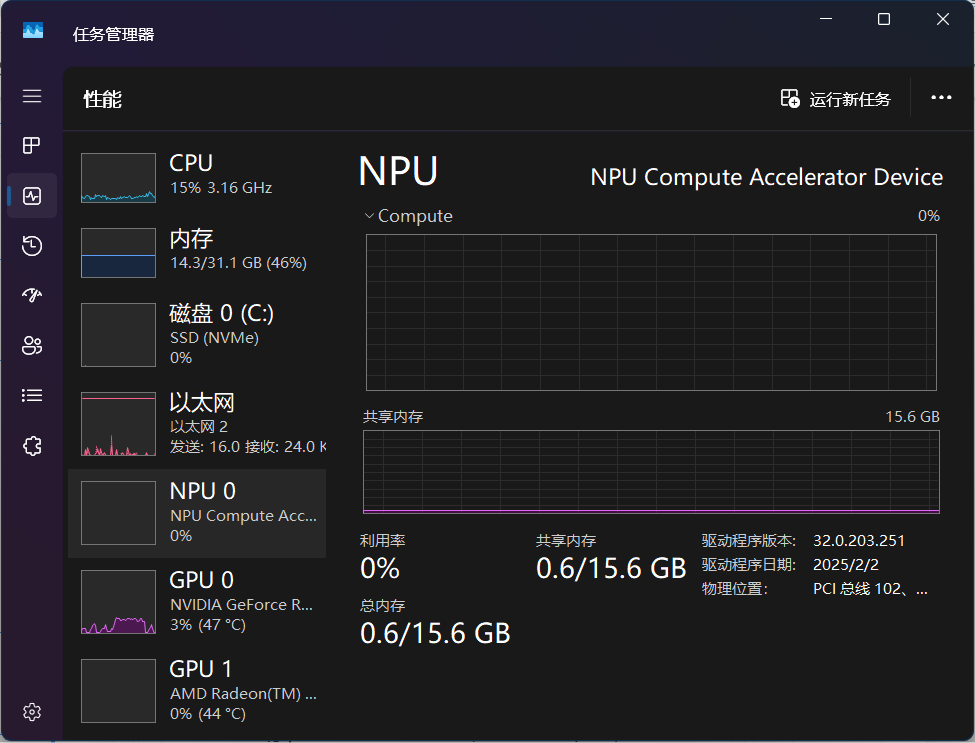The height and width of the screenshot is (743, 975).
Task: Open the hamburger navigation menu
Action: pyautogui.click(x=32, y=96)
